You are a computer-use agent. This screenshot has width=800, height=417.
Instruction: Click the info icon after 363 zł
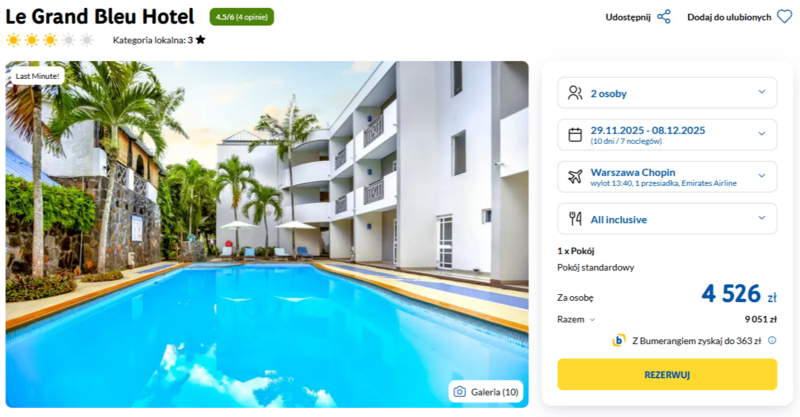point(772,340)
